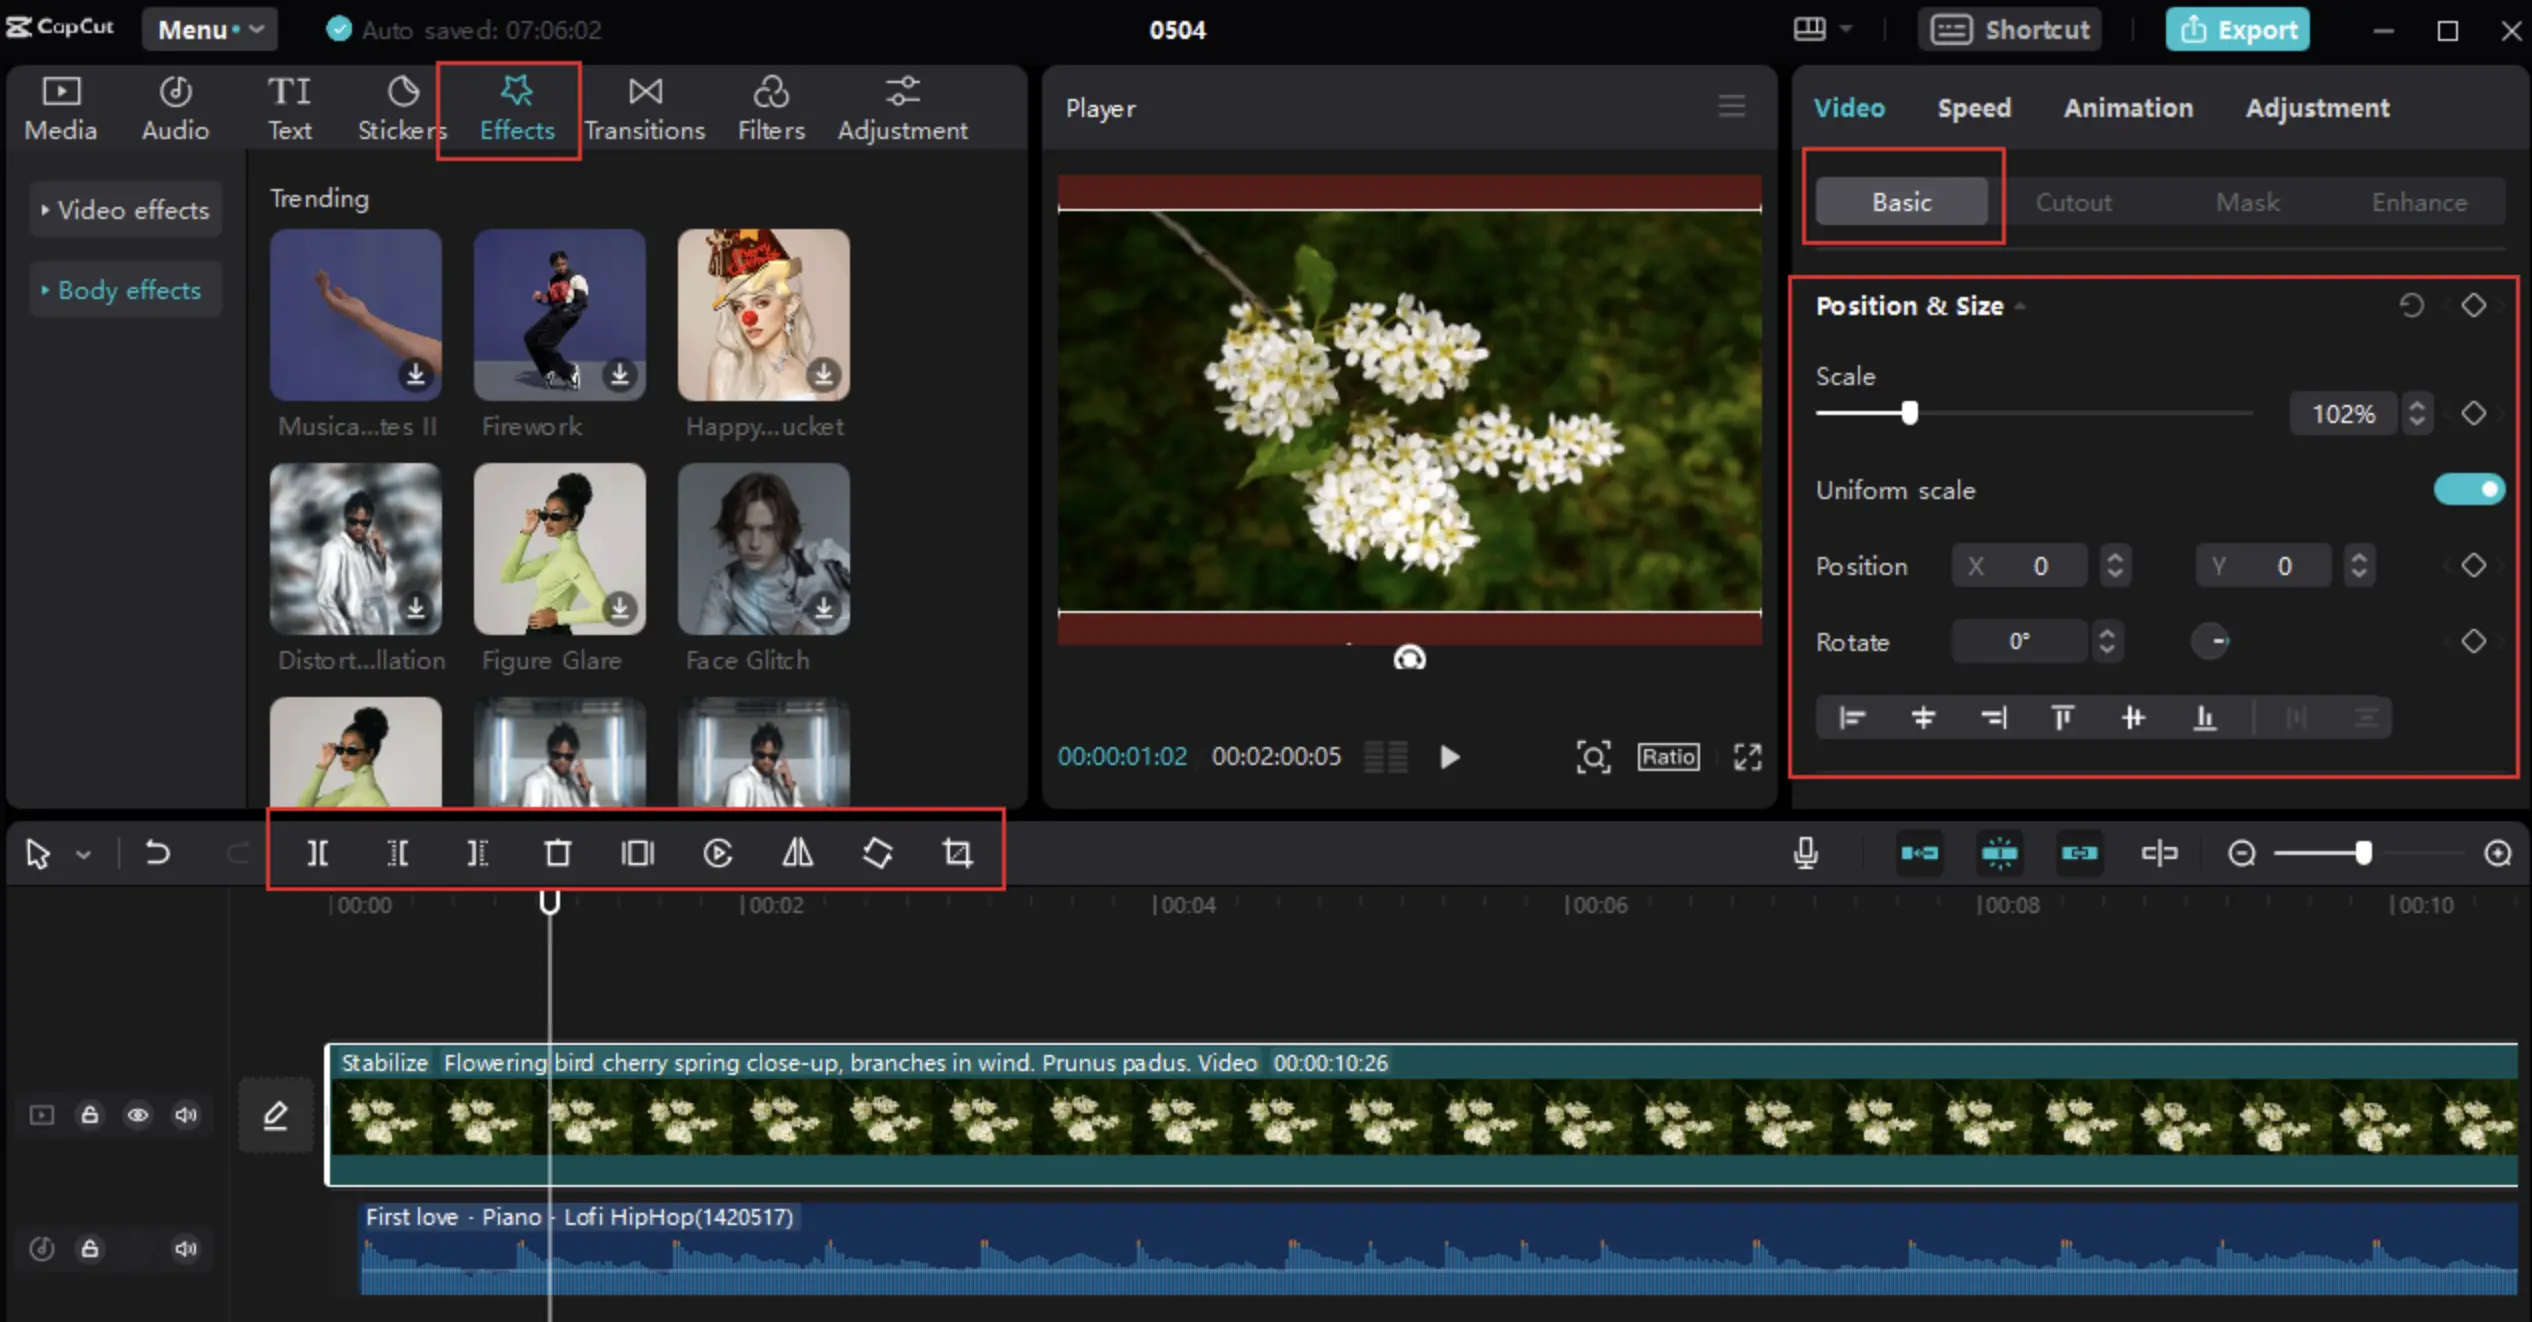This screenshot has height=1322, width=2532.
Task: Click the Split tool in timeline toolbar
Action: point(317,853)
